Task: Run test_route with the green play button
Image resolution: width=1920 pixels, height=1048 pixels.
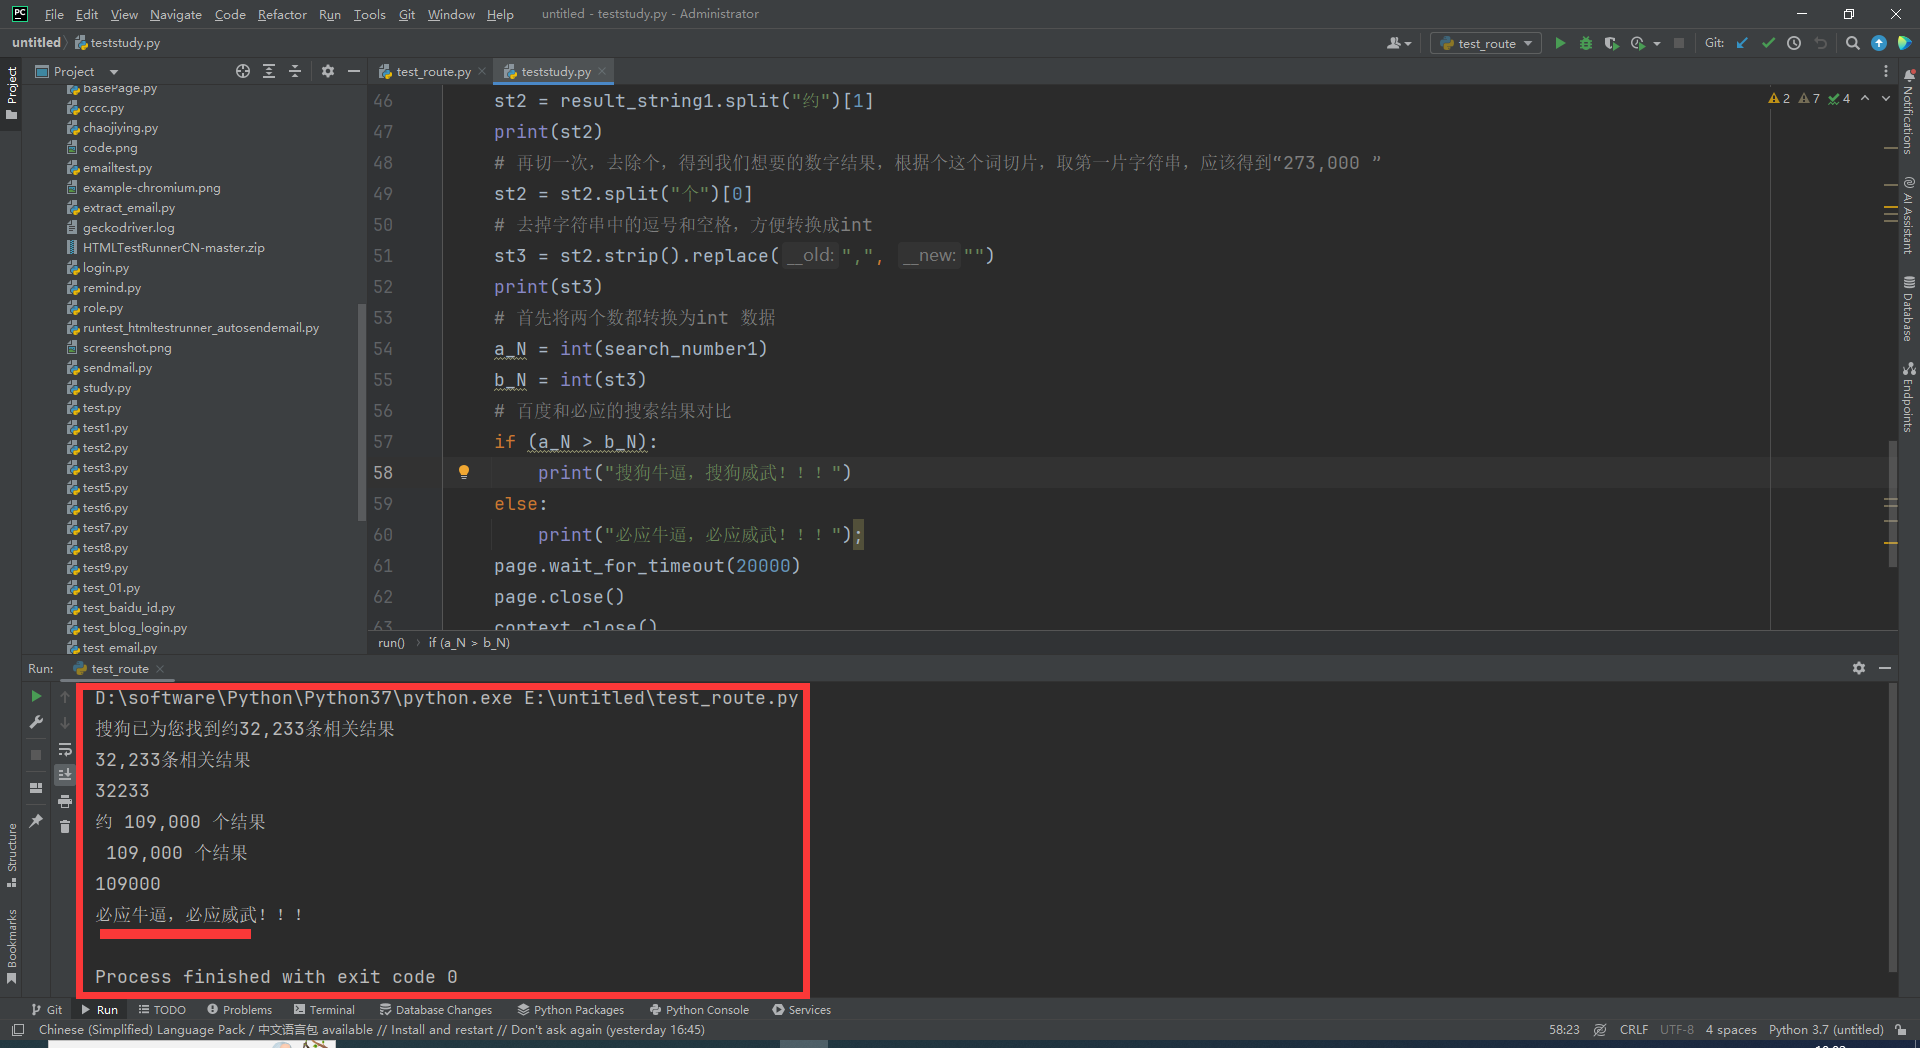Action: pyautogui.click(x=1560, y=43)
